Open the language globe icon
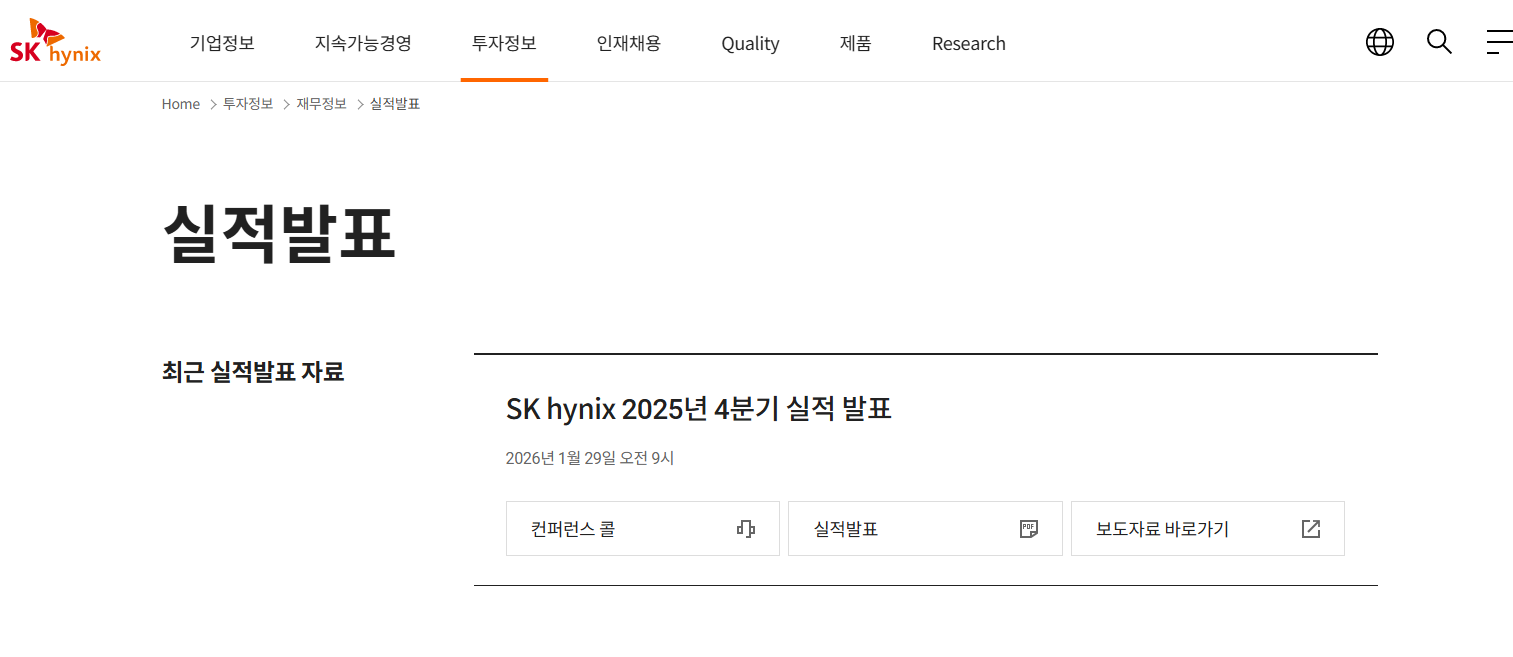 point(1380,42)
